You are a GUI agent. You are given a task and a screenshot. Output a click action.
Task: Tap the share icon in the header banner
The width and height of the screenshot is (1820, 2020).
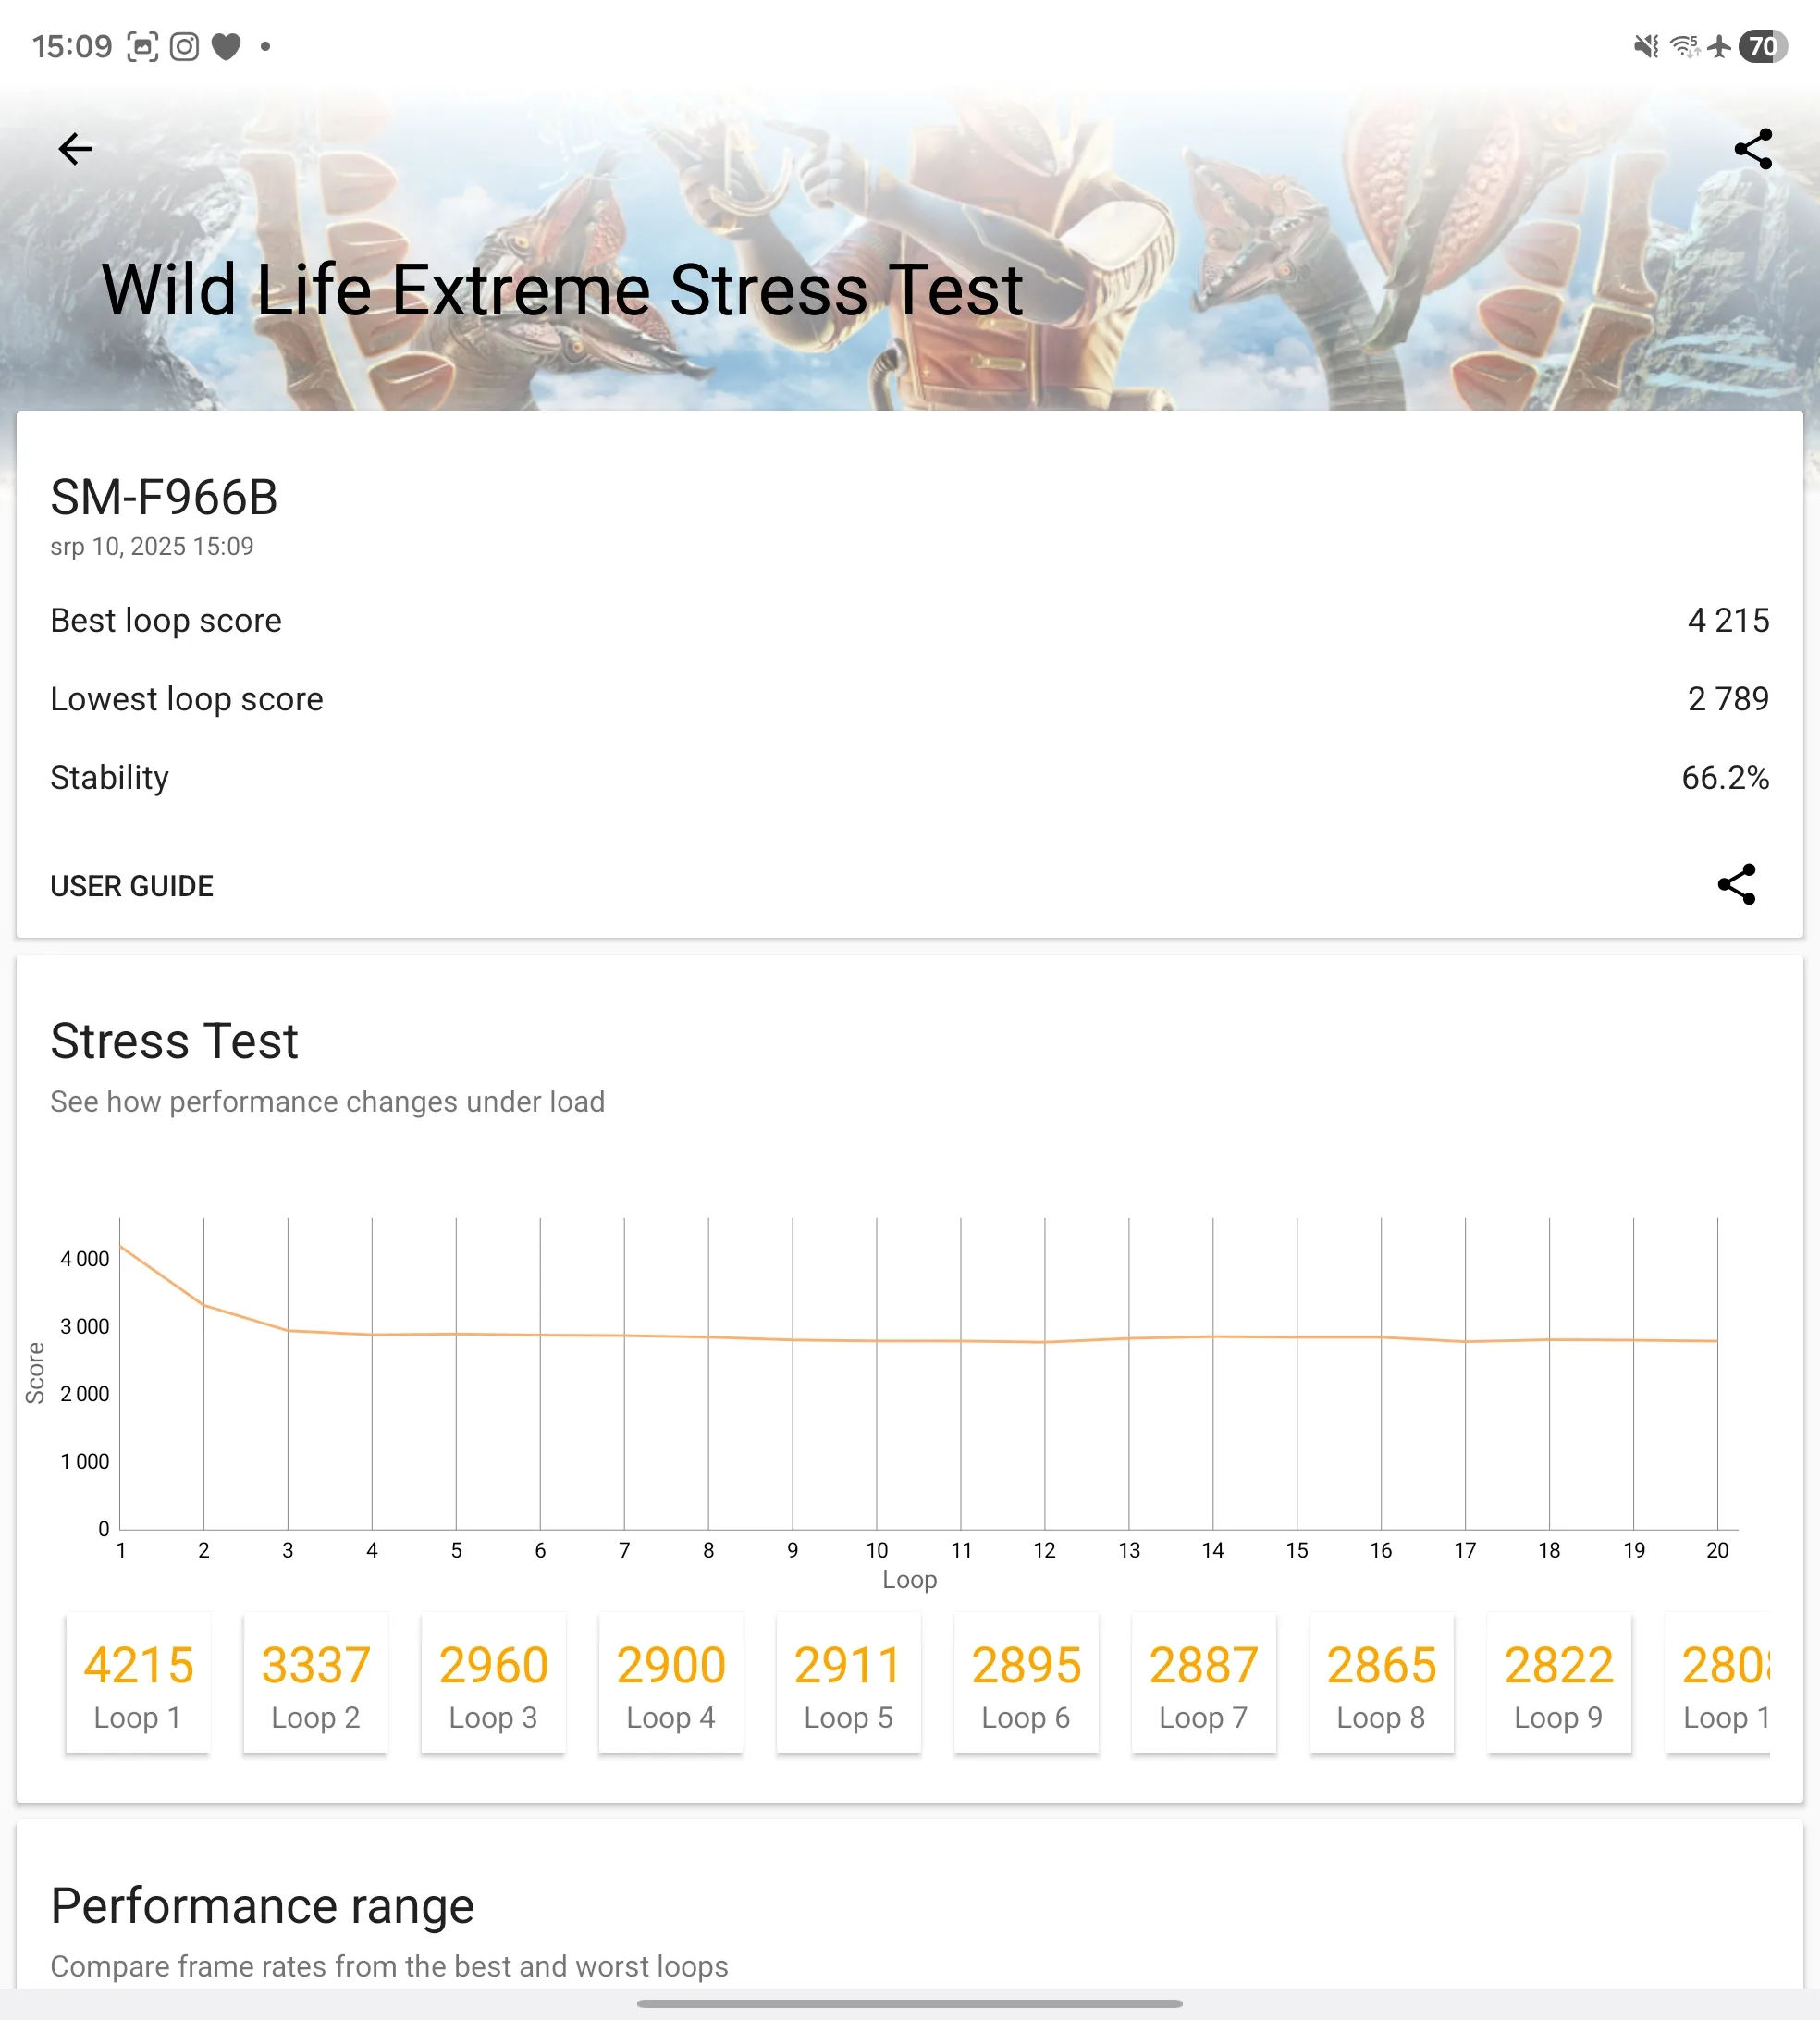pos(1752,149)
